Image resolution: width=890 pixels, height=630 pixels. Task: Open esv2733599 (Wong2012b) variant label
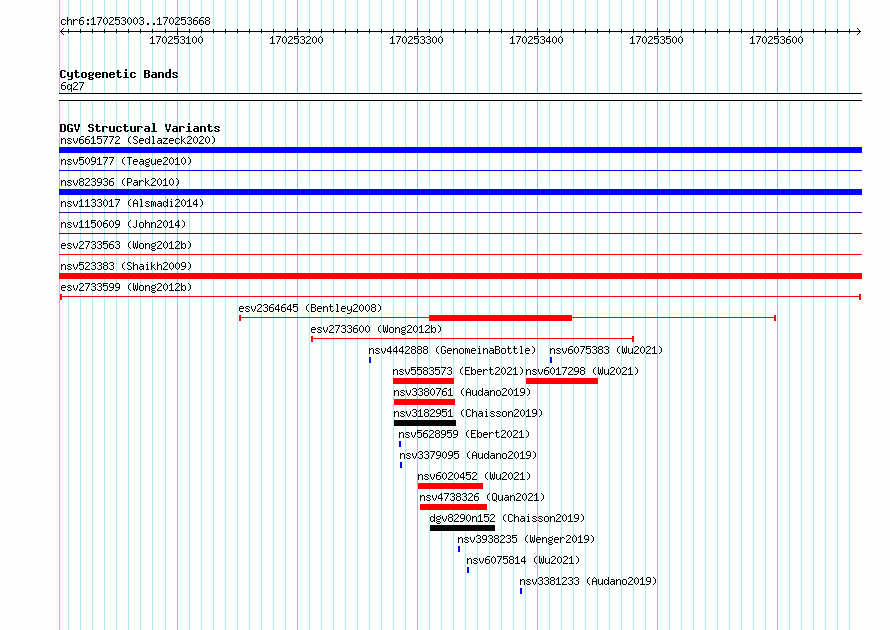126,287
